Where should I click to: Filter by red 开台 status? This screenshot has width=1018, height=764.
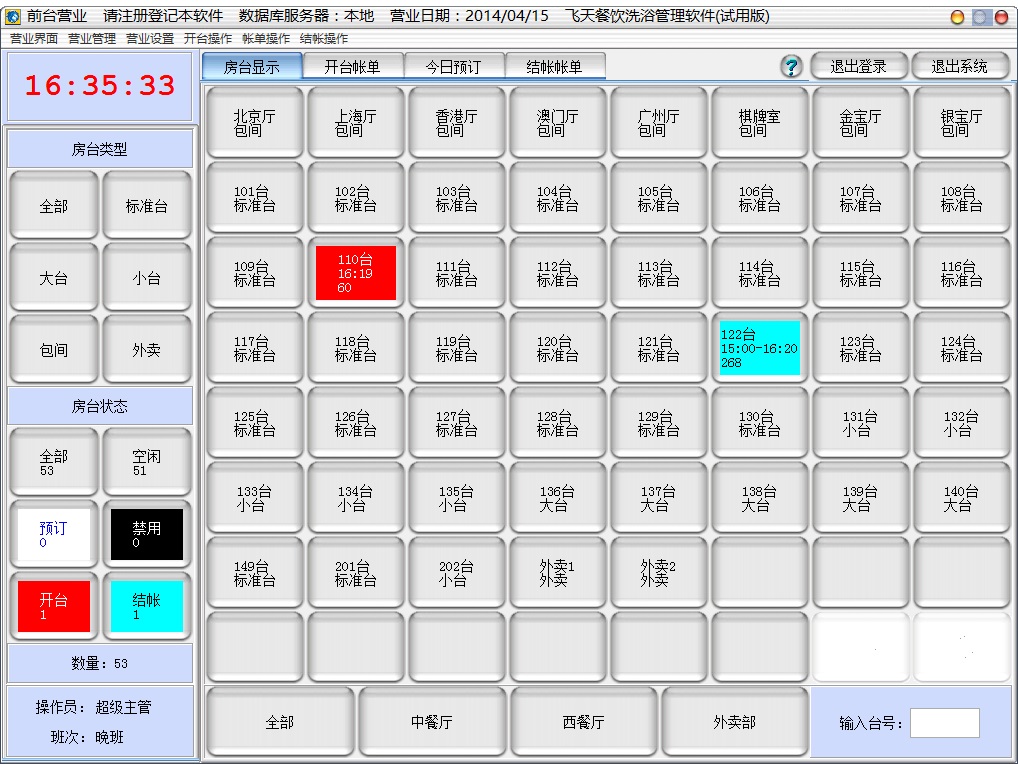coord(54,606)
